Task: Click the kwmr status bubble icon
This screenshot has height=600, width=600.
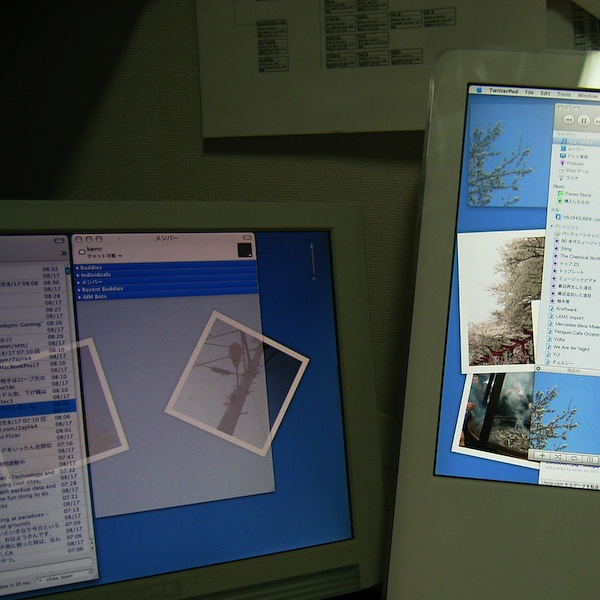Action: tap(82, 252)
